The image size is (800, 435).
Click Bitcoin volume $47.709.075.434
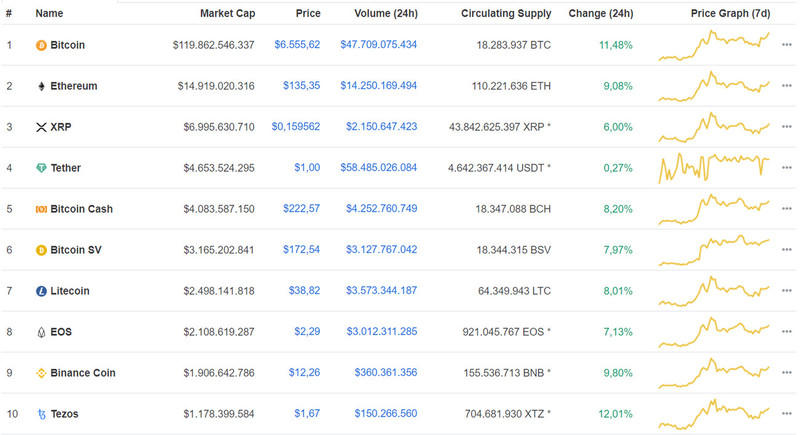coord(379,45)
